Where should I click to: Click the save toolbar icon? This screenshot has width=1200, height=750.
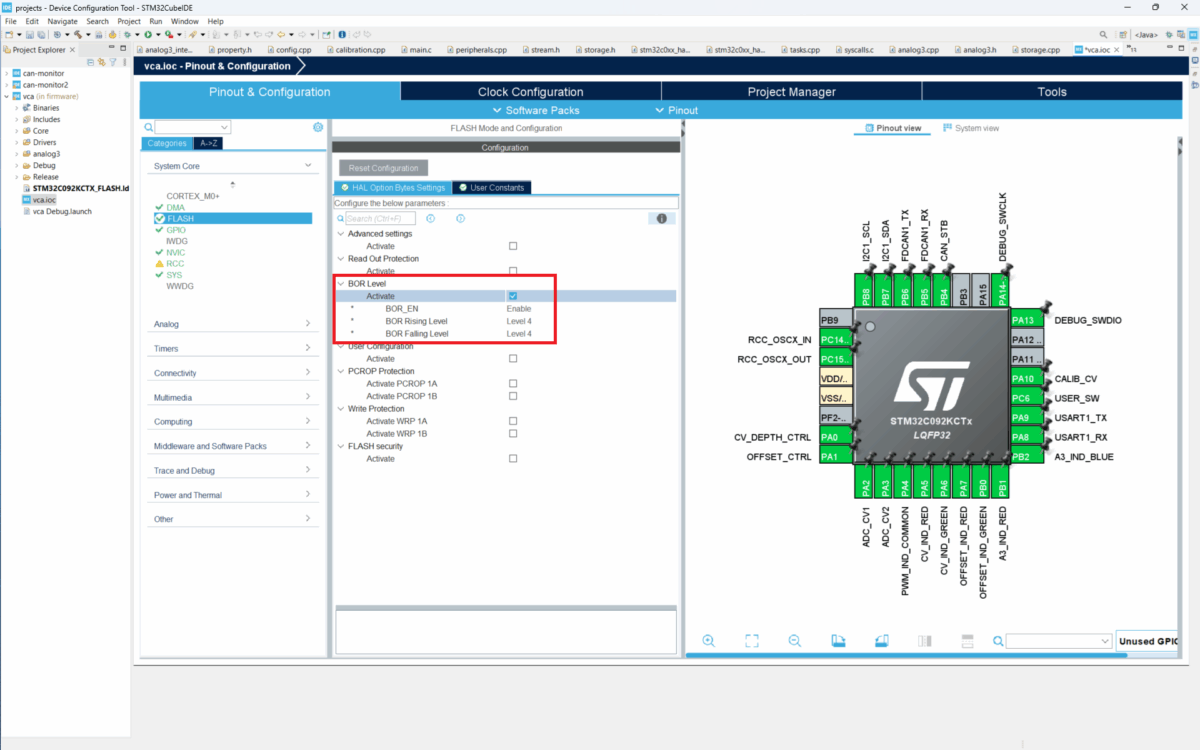(28, 34)
